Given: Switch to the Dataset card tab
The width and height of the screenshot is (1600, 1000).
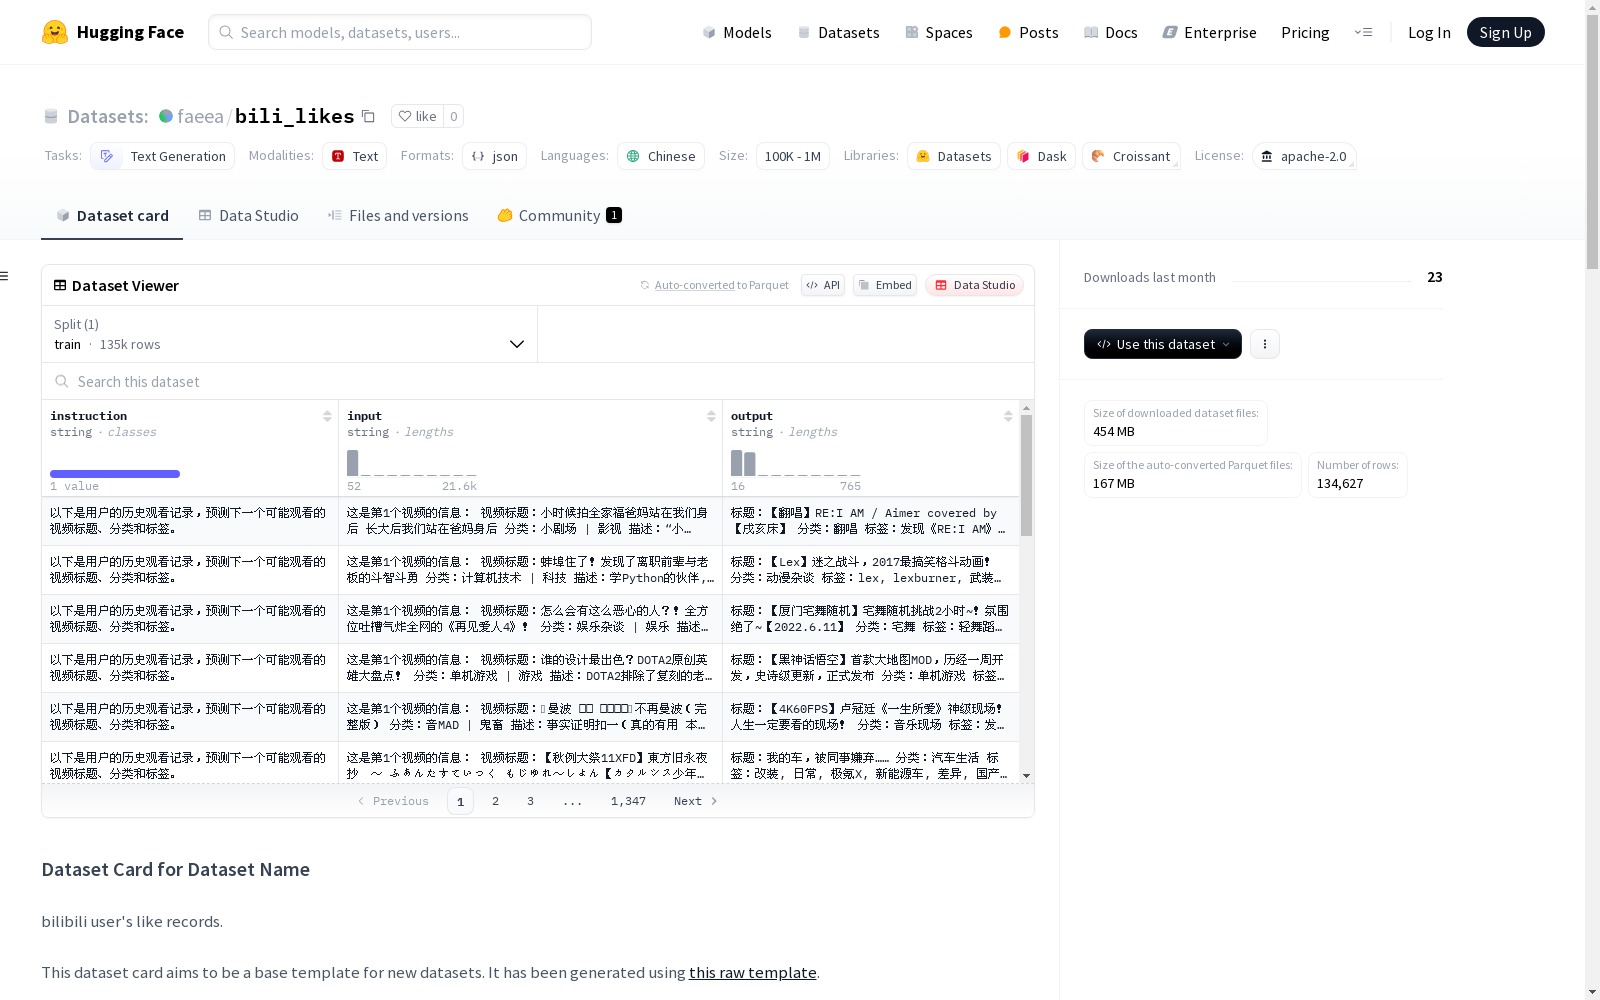Looking at the screenshot, I should tap(112, 215).
